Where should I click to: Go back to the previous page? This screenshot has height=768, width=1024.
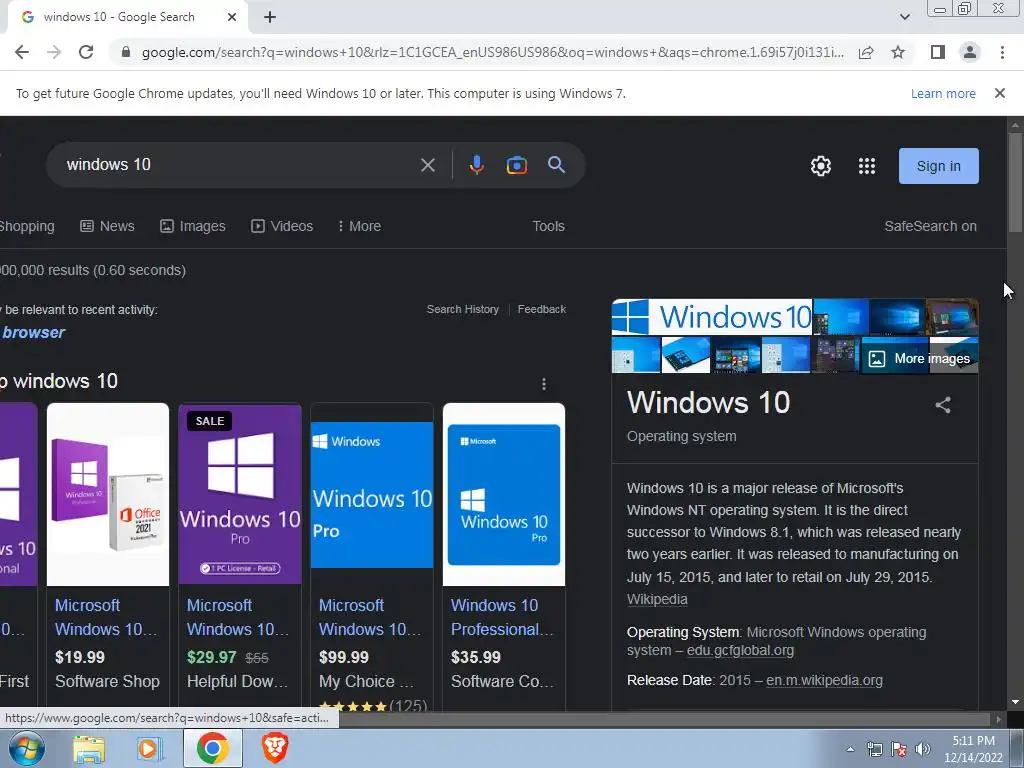coord(22,52)
